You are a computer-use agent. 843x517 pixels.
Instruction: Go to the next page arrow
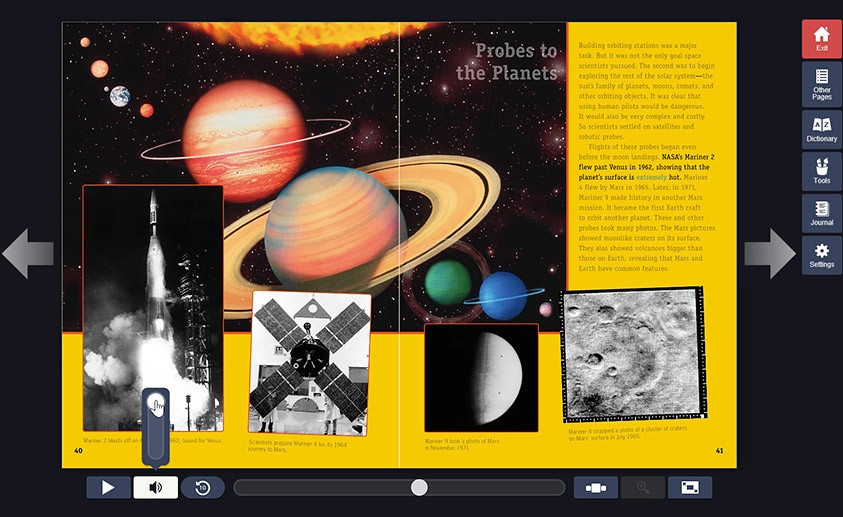[x=770, y=253]
